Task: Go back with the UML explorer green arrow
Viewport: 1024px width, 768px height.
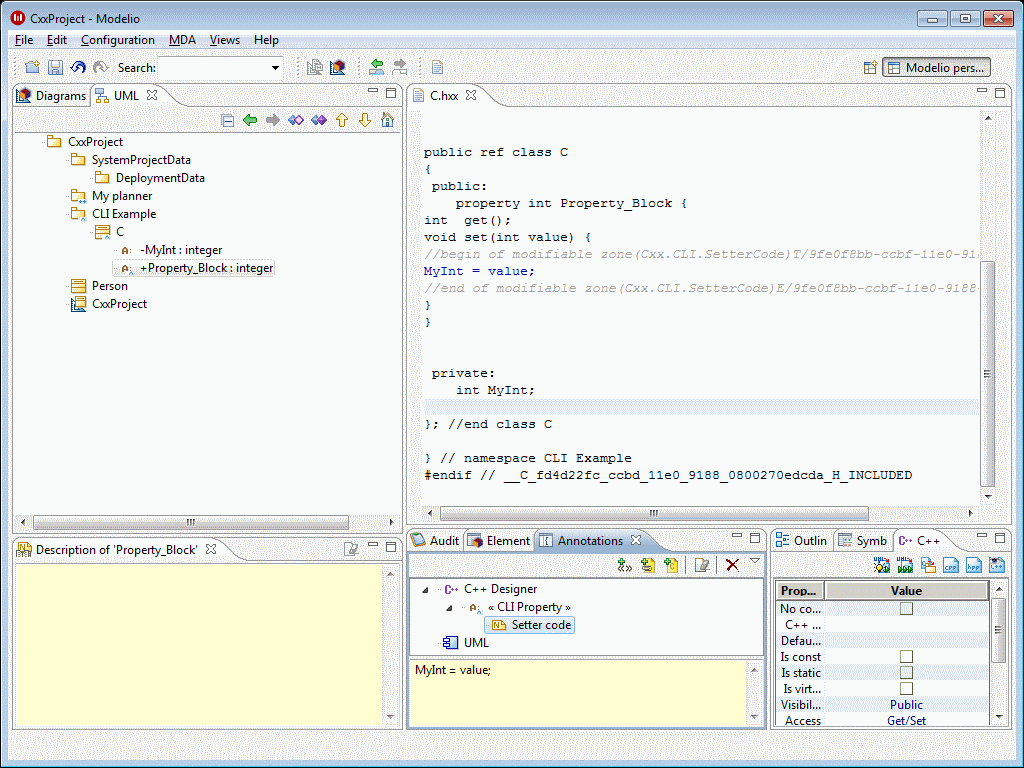Action: pos(250,120)
